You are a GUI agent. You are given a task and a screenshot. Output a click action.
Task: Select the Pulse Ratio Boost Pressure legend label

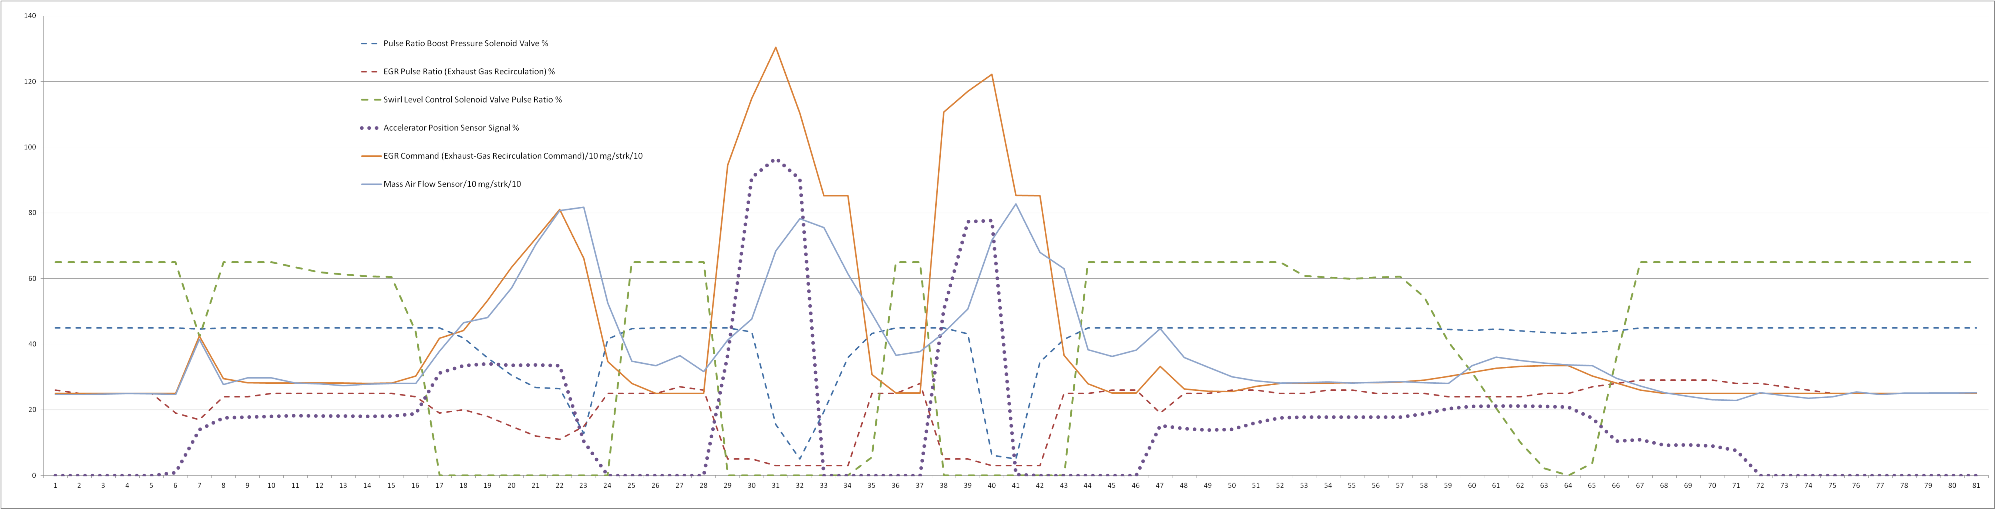tap(465, 44)
